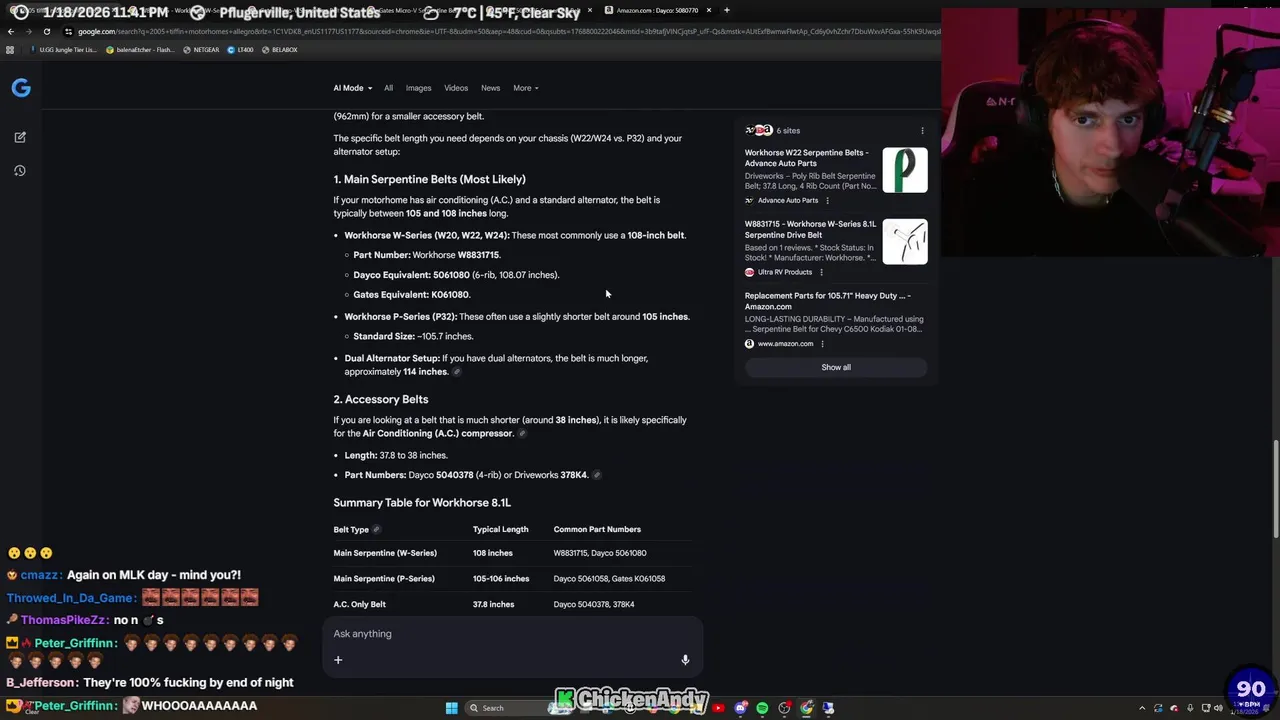Click link icon beside Belt Type header
The width and height of the screenshot is (1280, 720).
point(377,529)
